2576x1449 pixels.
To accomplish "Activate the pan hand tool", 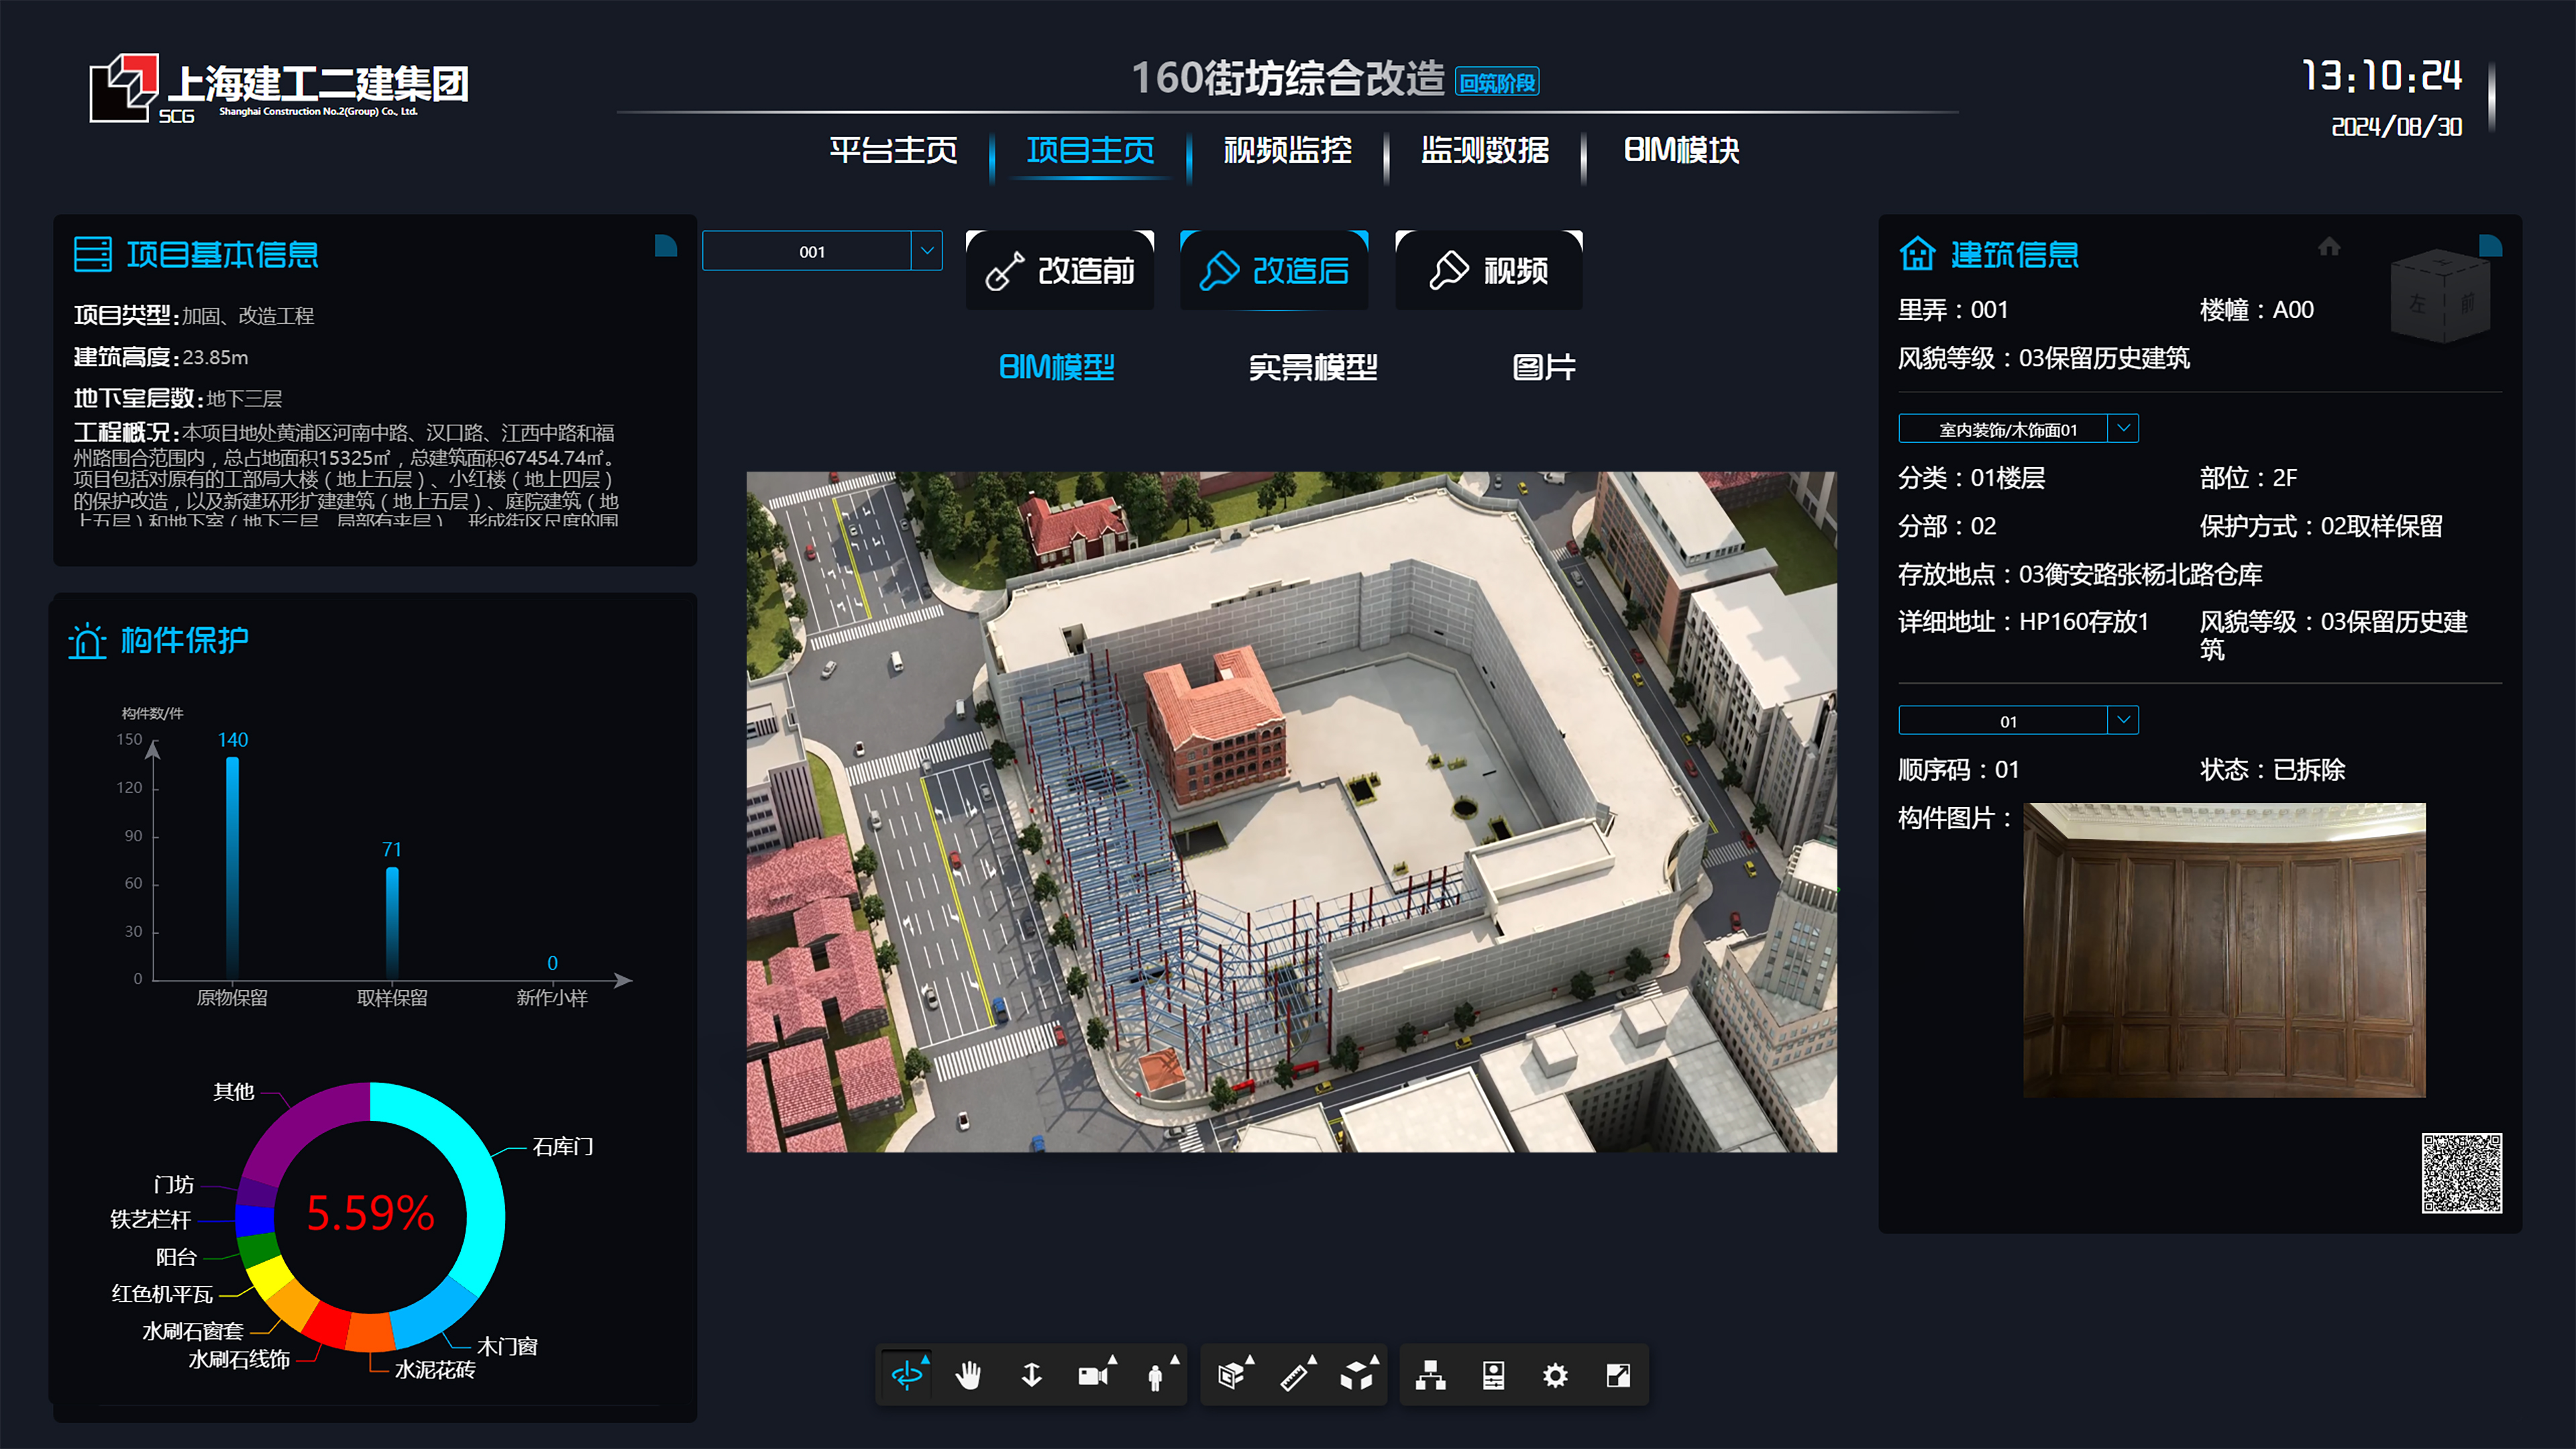I will coord(968,1375).
